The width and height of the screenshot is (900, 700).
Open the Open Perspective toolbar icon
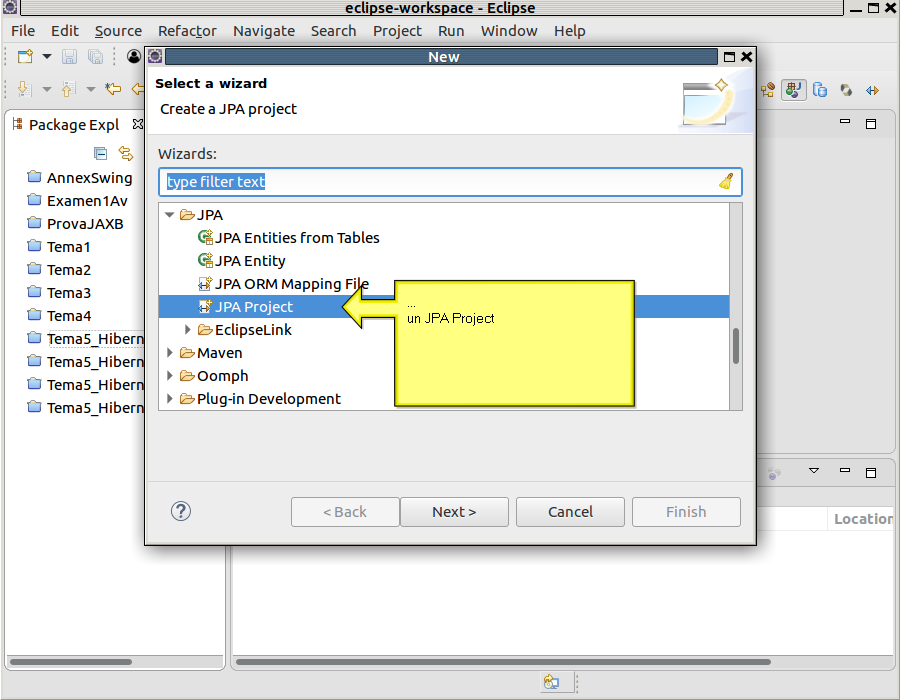767,90
